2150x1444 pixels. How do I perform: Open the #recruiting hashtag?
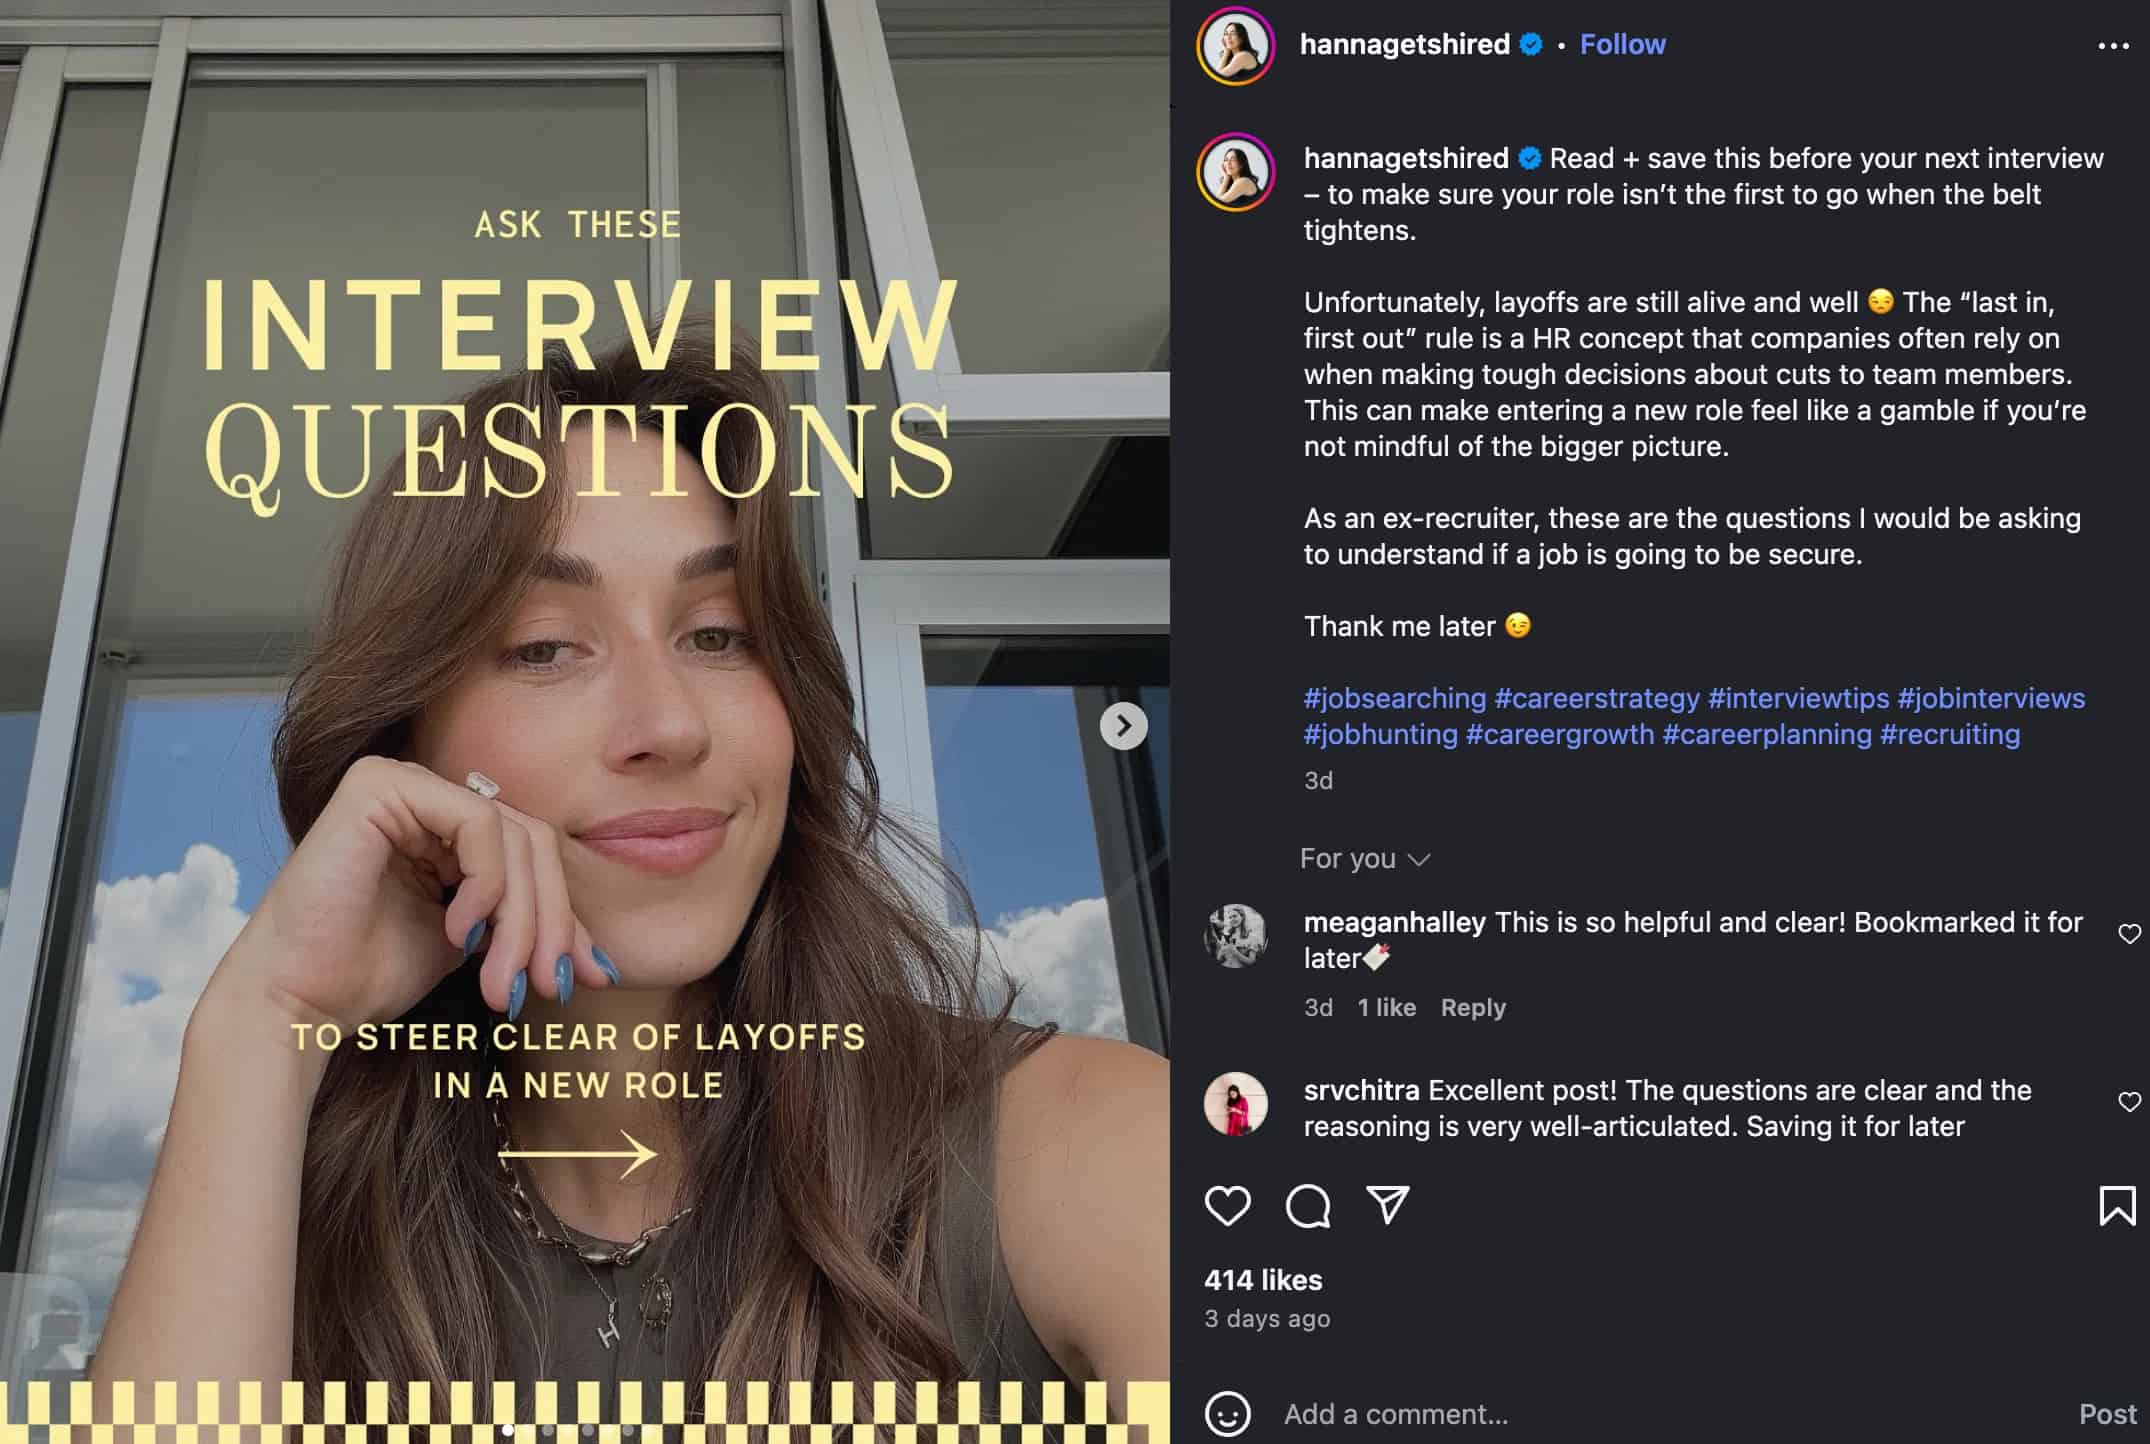(x=1949, y=734)
